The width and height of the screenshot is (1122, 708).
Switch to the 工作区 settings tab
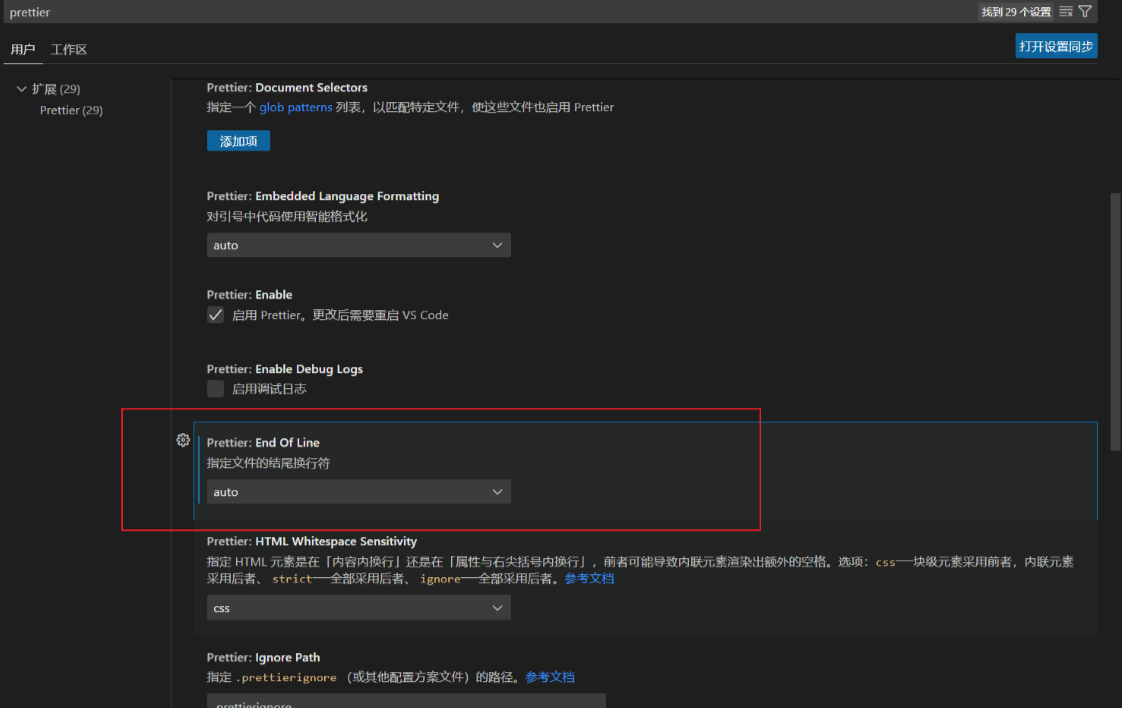(x=69, y=49)
